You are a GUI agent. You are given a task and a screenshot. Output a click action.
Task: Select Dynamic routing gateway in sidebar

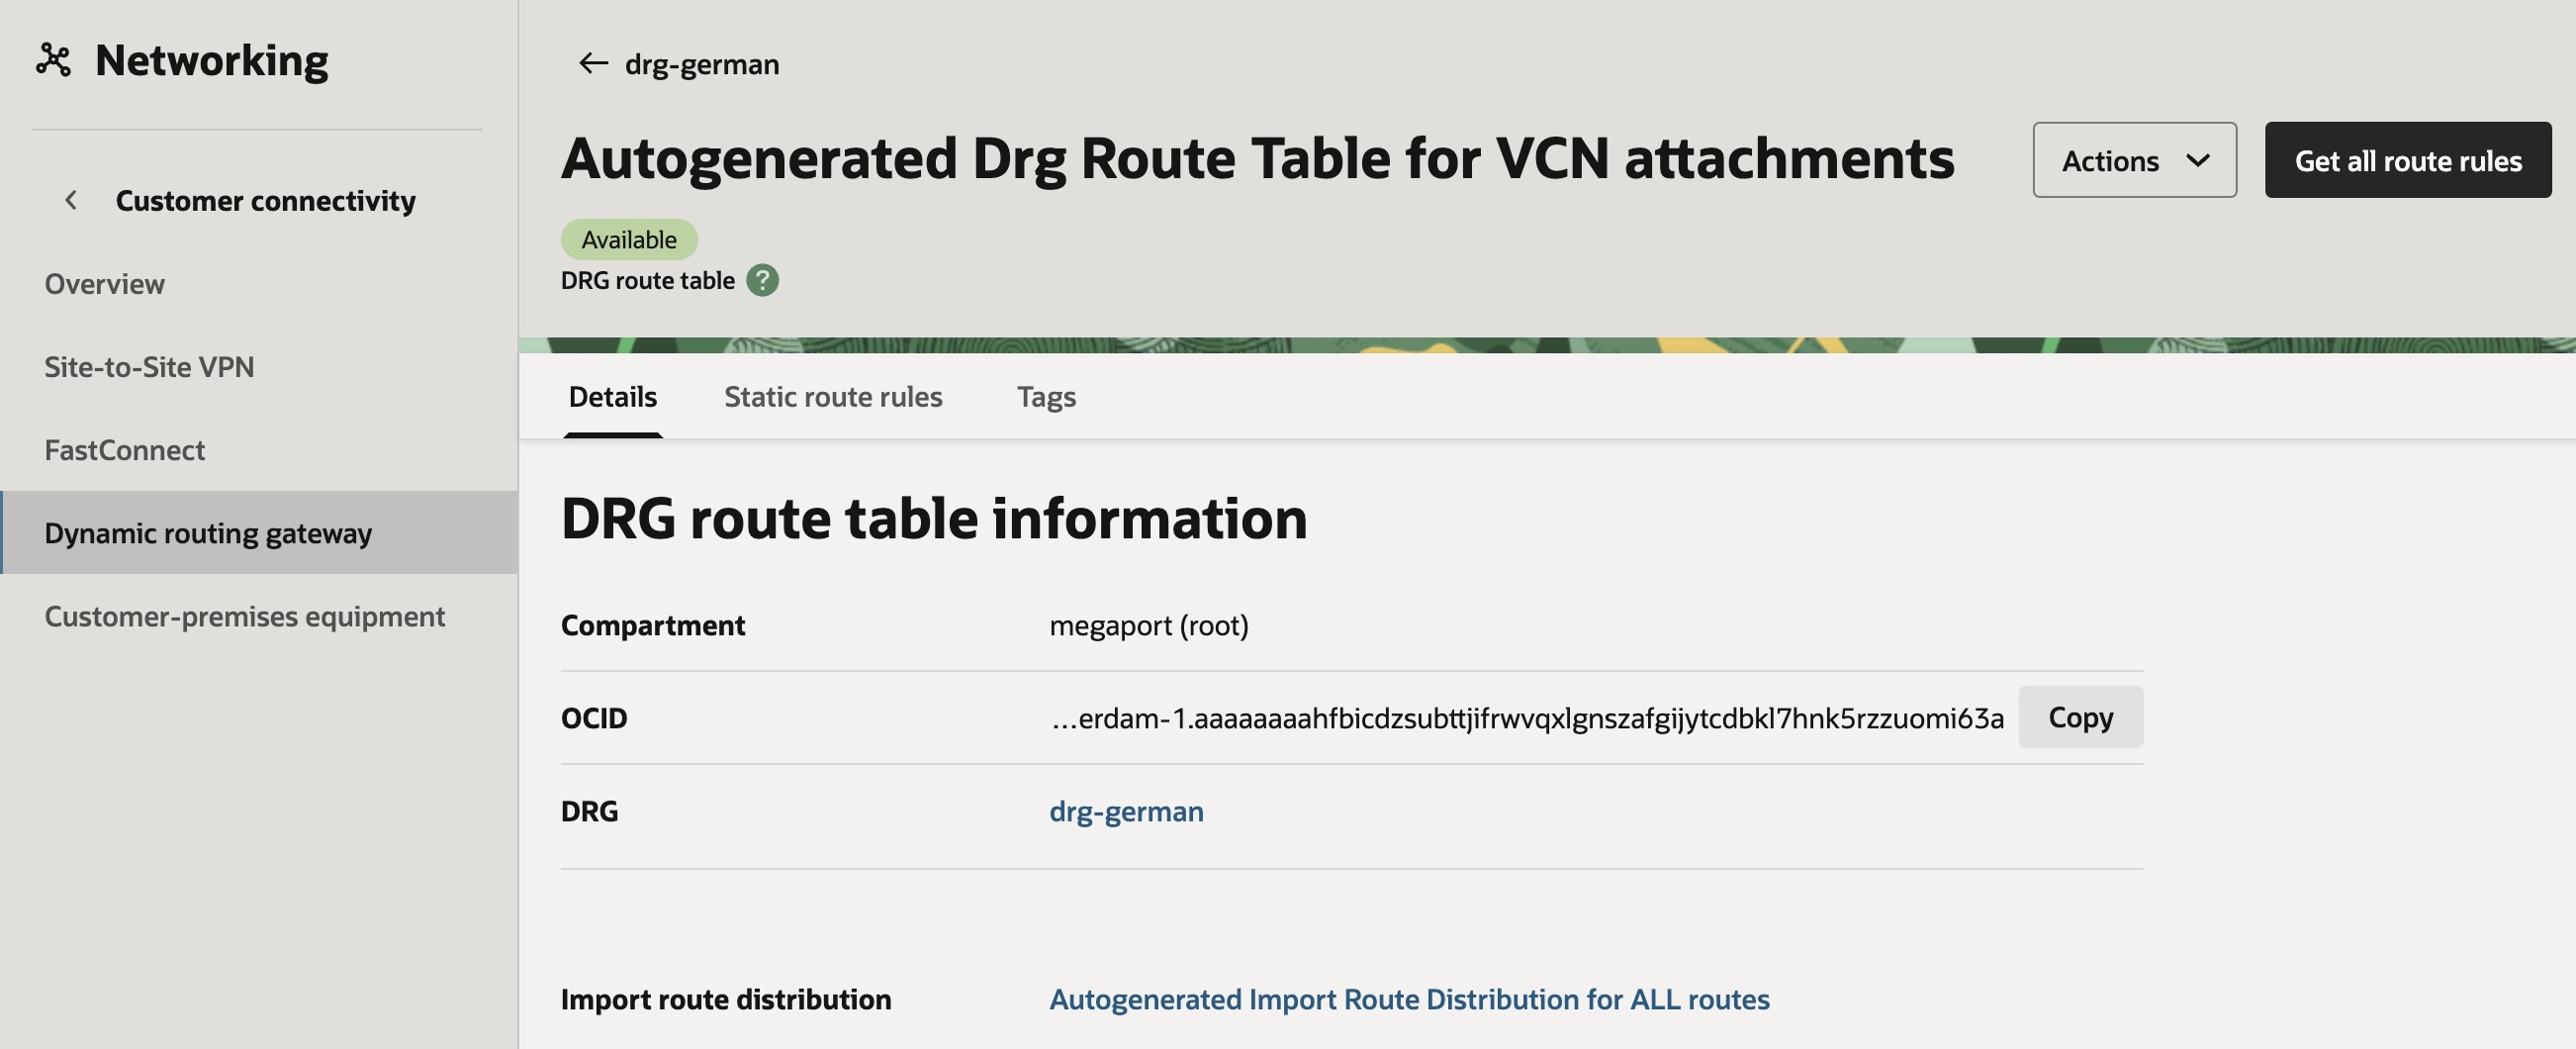(209, 532)
